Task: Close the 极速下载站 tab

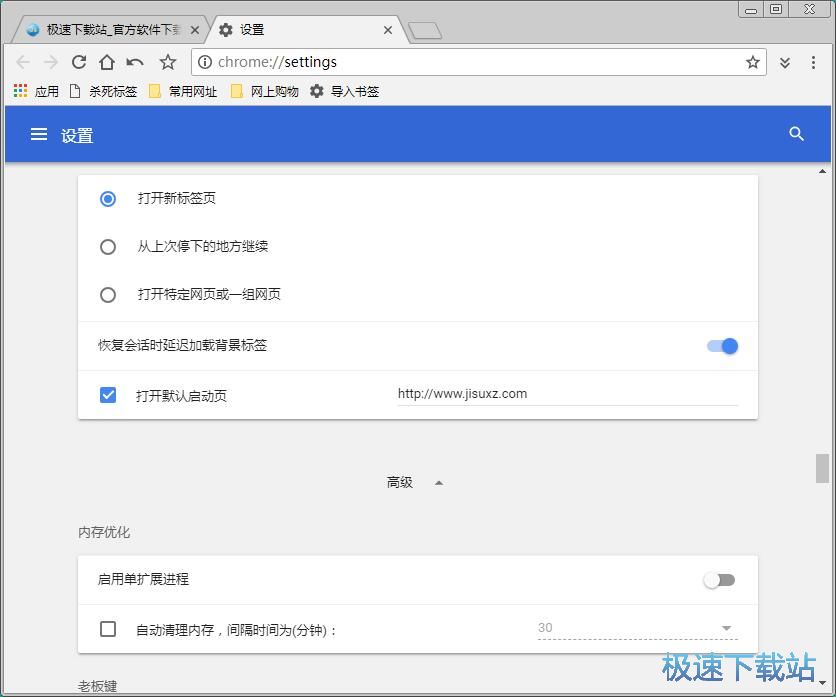Action: point(195,30)
